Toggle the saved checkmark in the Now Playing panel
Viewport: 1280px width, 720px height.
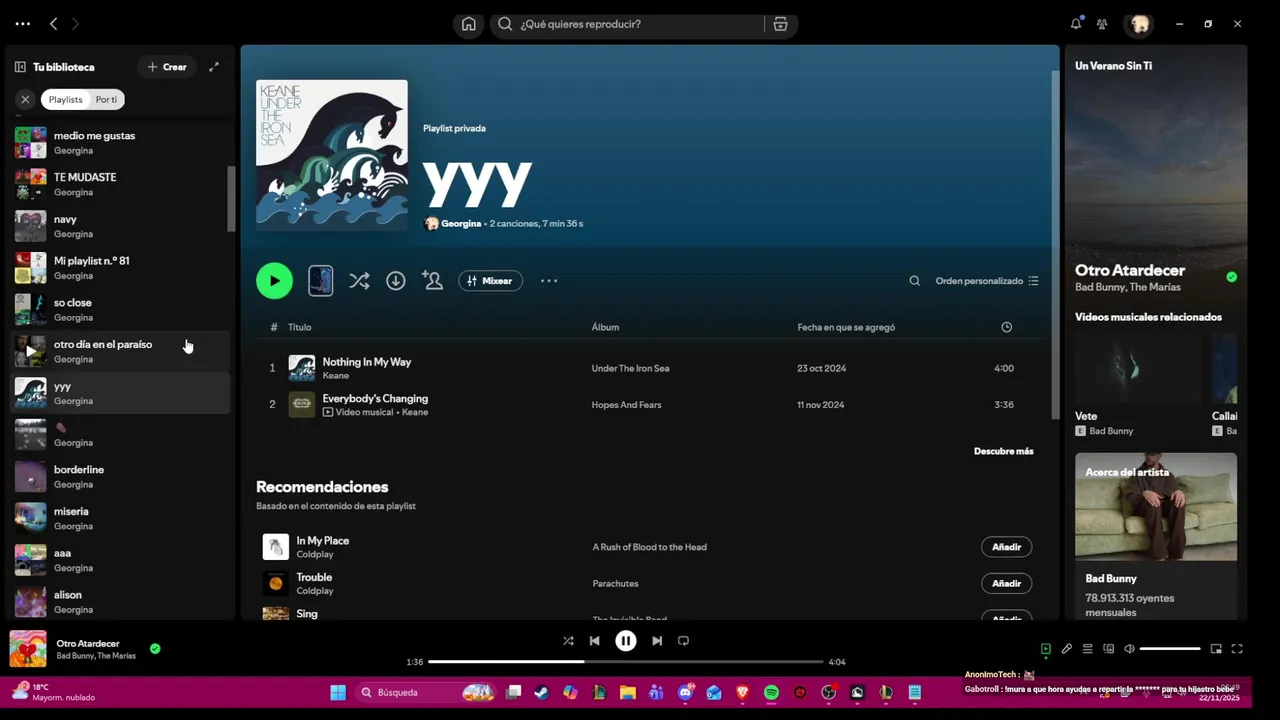click(1231, 277)
